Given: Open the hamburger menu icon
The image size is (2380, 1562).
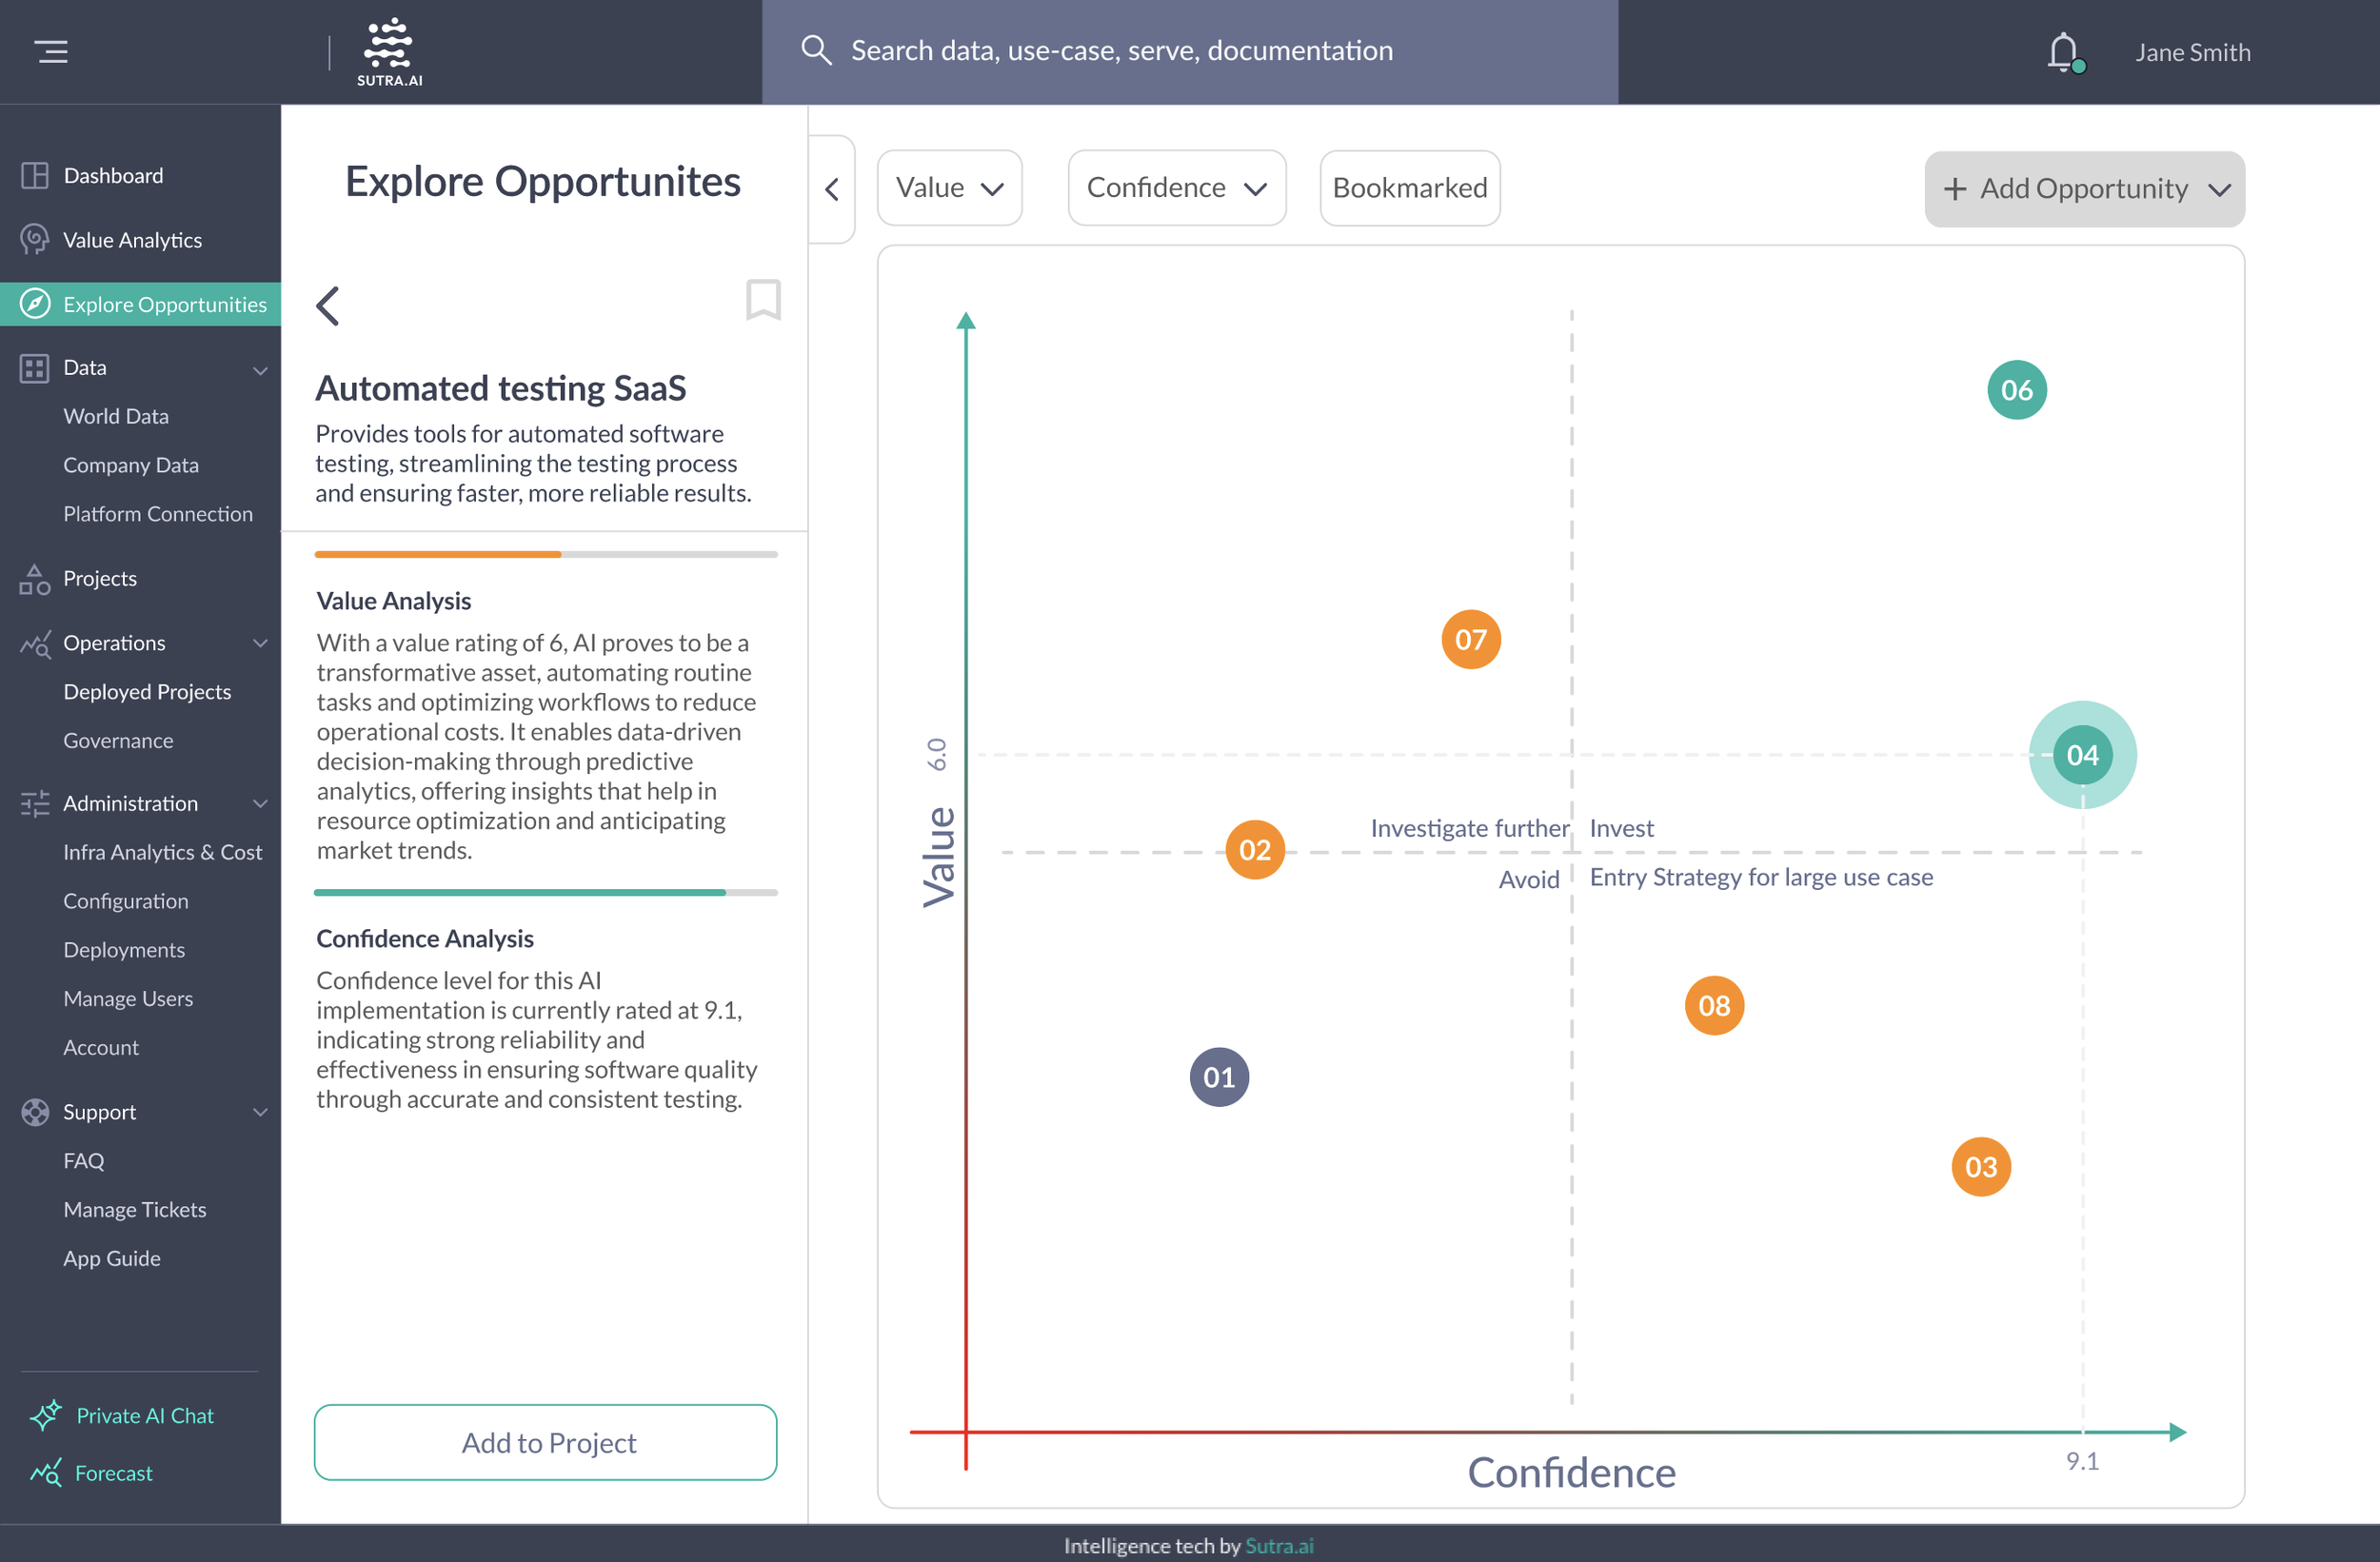Looking at the screenshot, I should [x=51, y=51].
